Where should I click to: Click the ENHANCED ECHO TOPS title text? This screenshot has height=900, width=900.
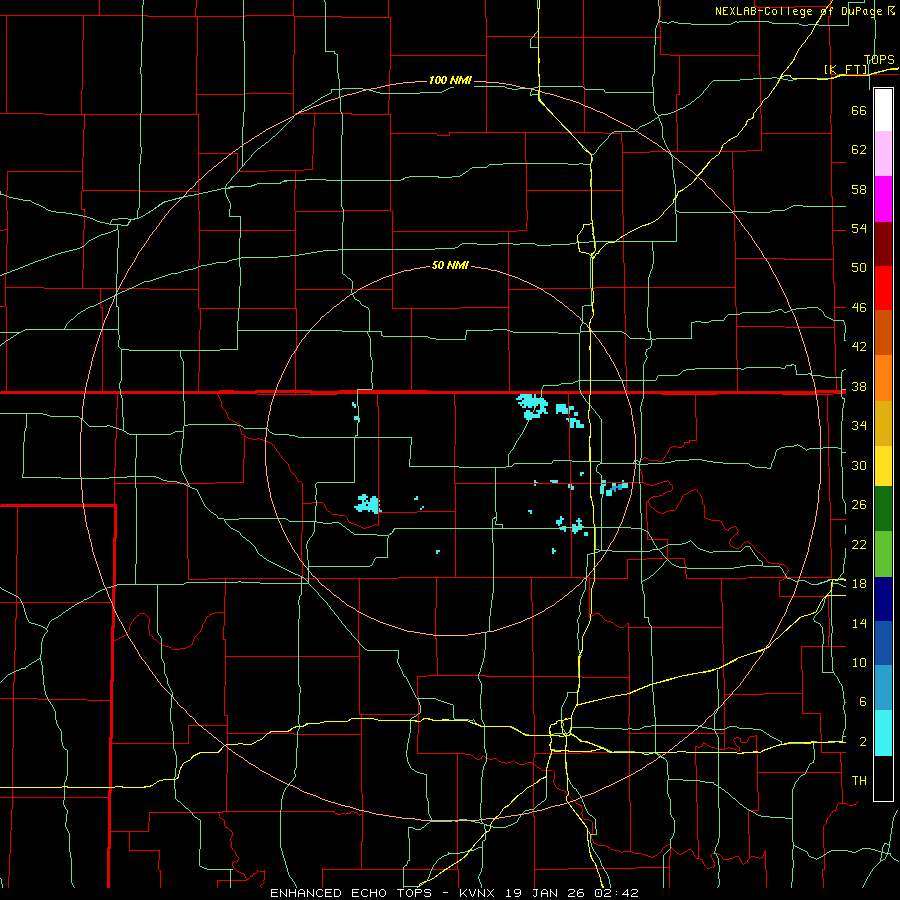[x=351, y=893]
